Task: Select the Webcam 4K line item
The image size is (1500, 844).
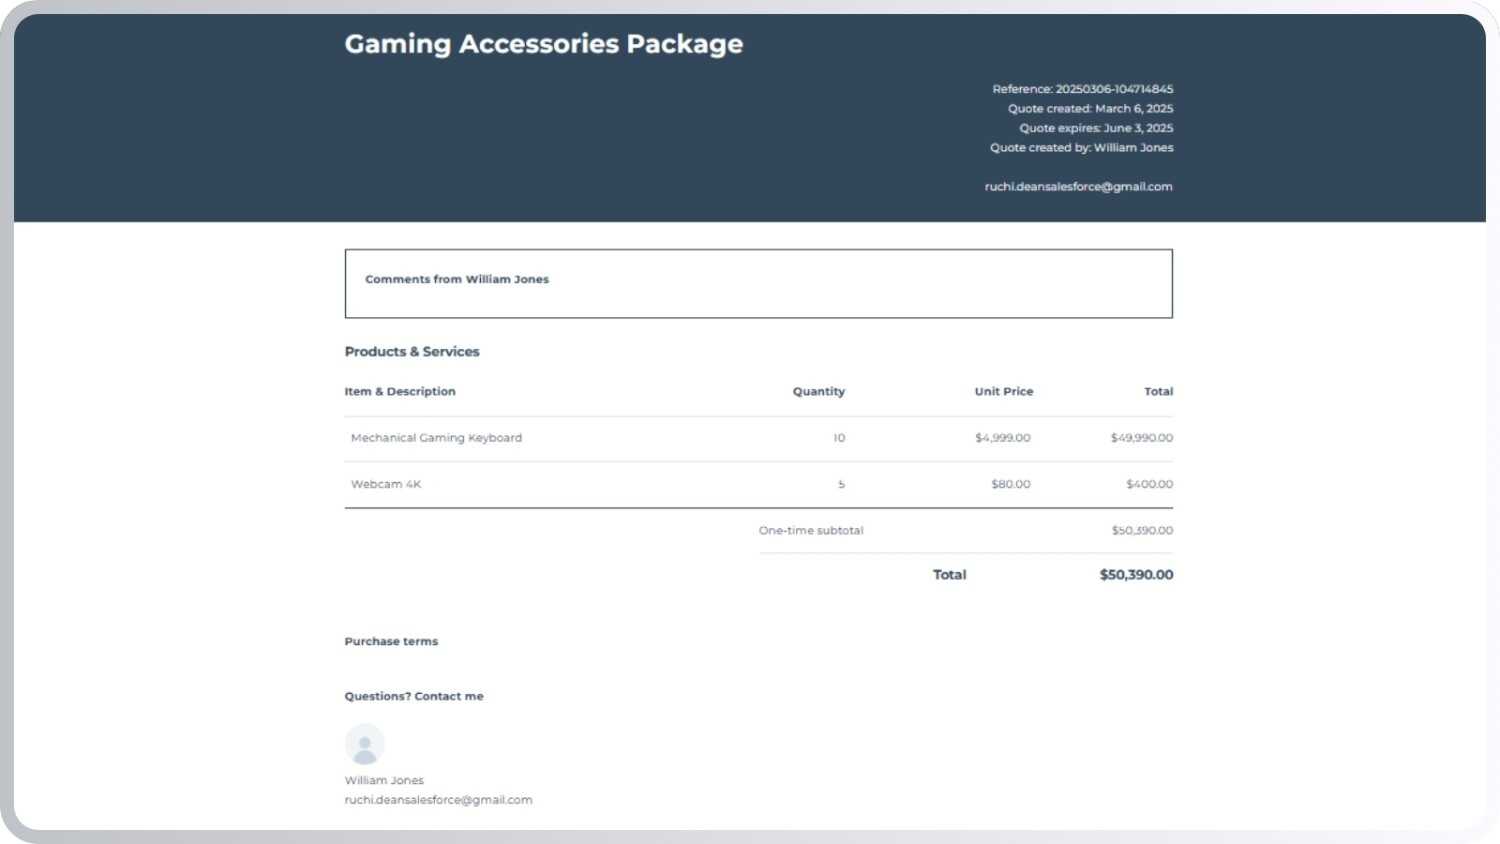Action: click(x=386, y=485)
